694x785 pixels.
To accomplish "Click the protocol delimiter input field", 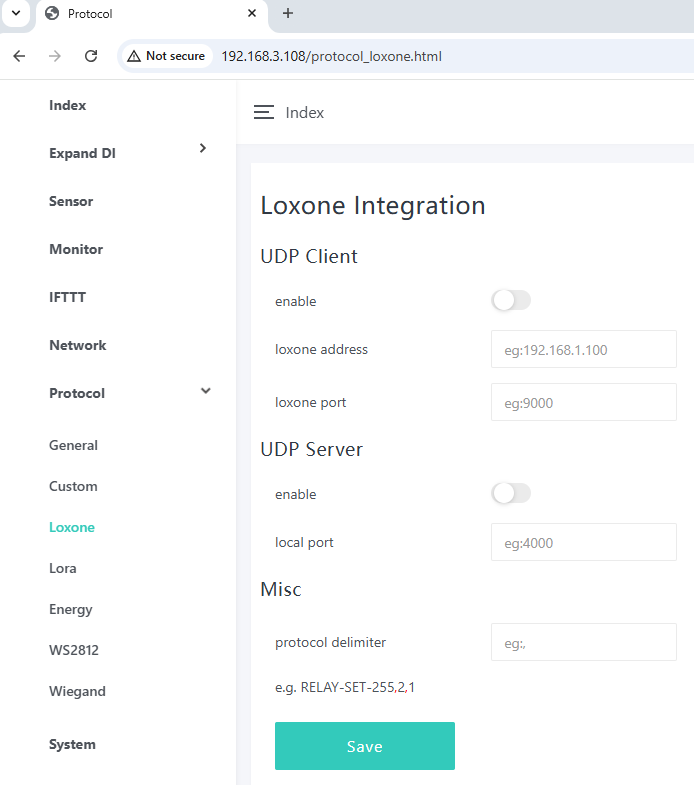I will pyautogui.click(x=583, y=642).
